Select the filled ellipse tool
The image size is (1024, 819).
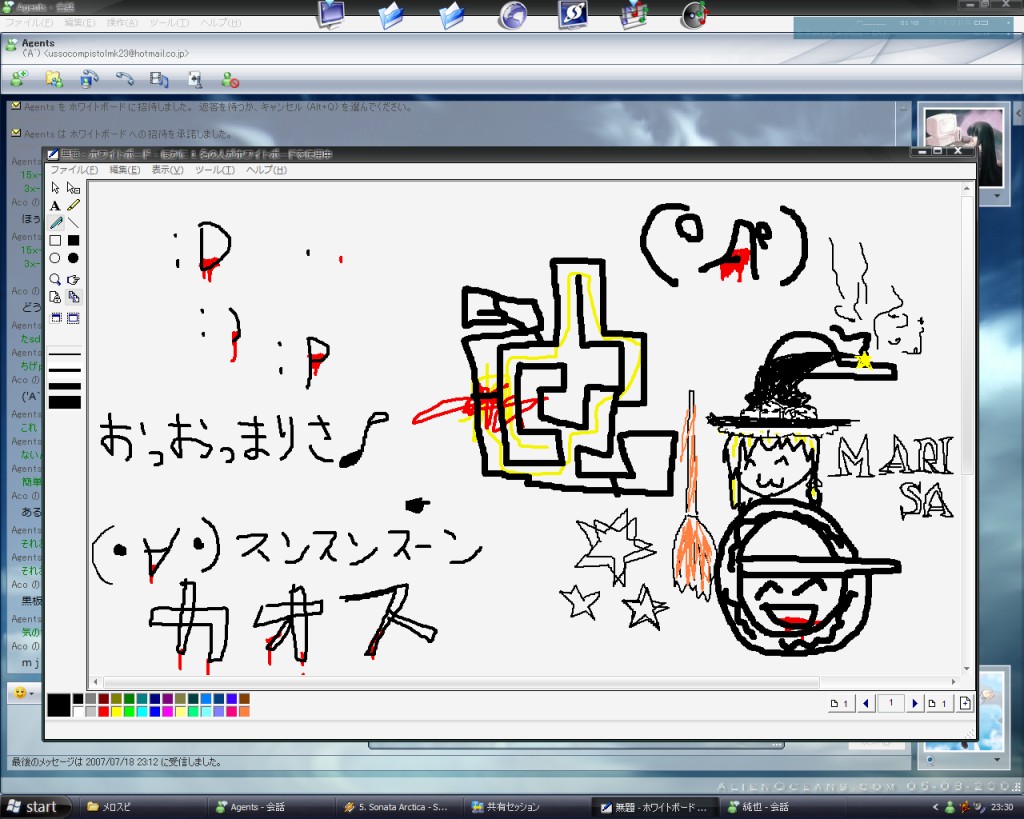(74, 259)
